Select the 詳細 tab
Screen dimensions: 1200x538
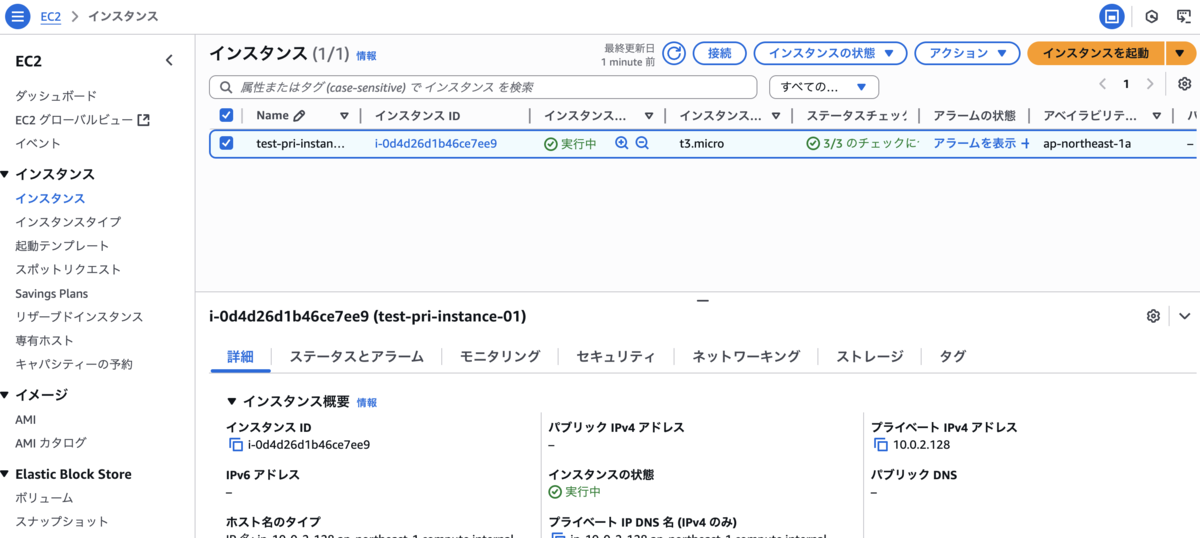(x=240, y=356)
